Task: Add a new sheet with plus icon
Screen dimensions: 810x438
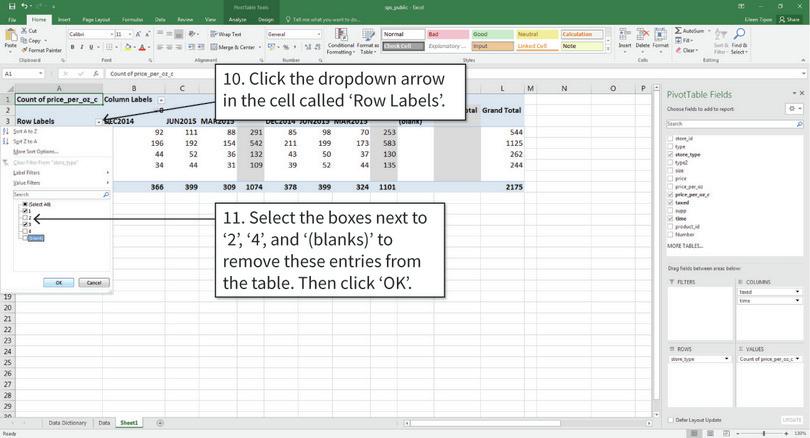Action: tap(160, 423)
